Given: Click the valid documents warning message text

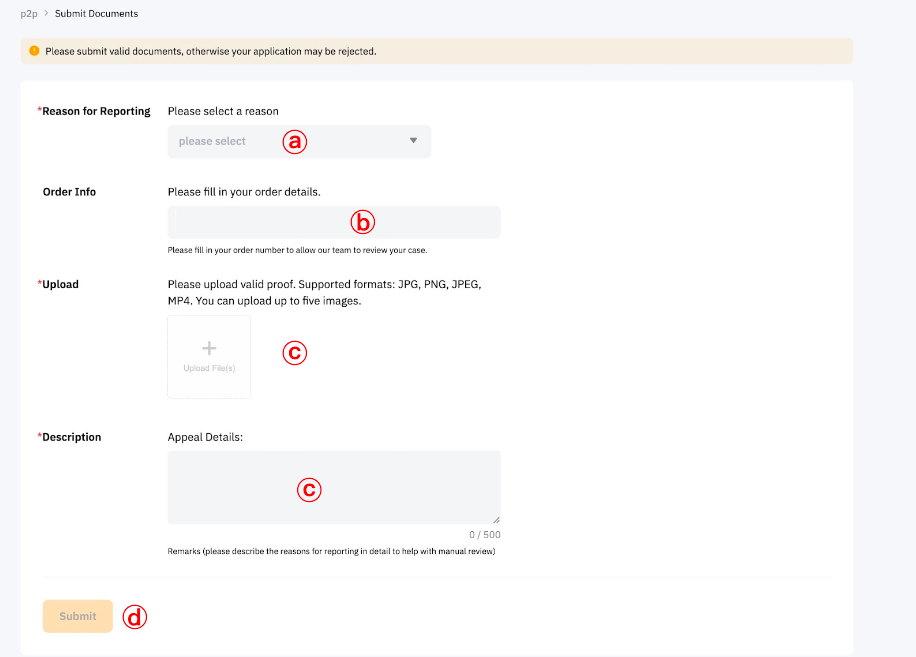Looking at the screenshot, I should (x=210, y=51).
